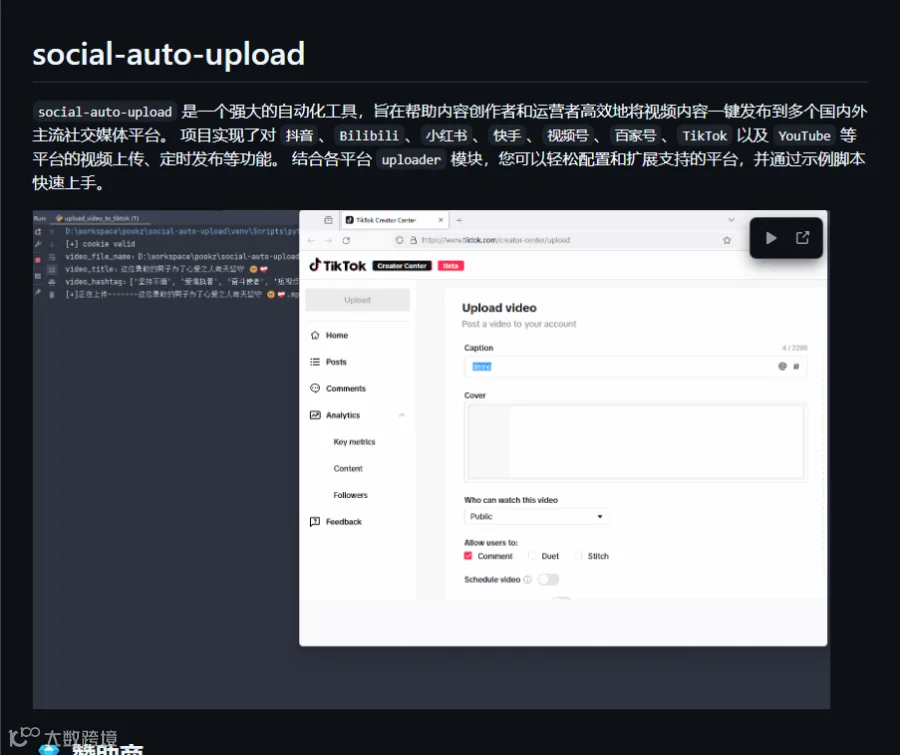Click the Creator Center badge
Image resolution: width=900 pixels, height=755 pixels.
pyautogui.click(x=402, y=266)
